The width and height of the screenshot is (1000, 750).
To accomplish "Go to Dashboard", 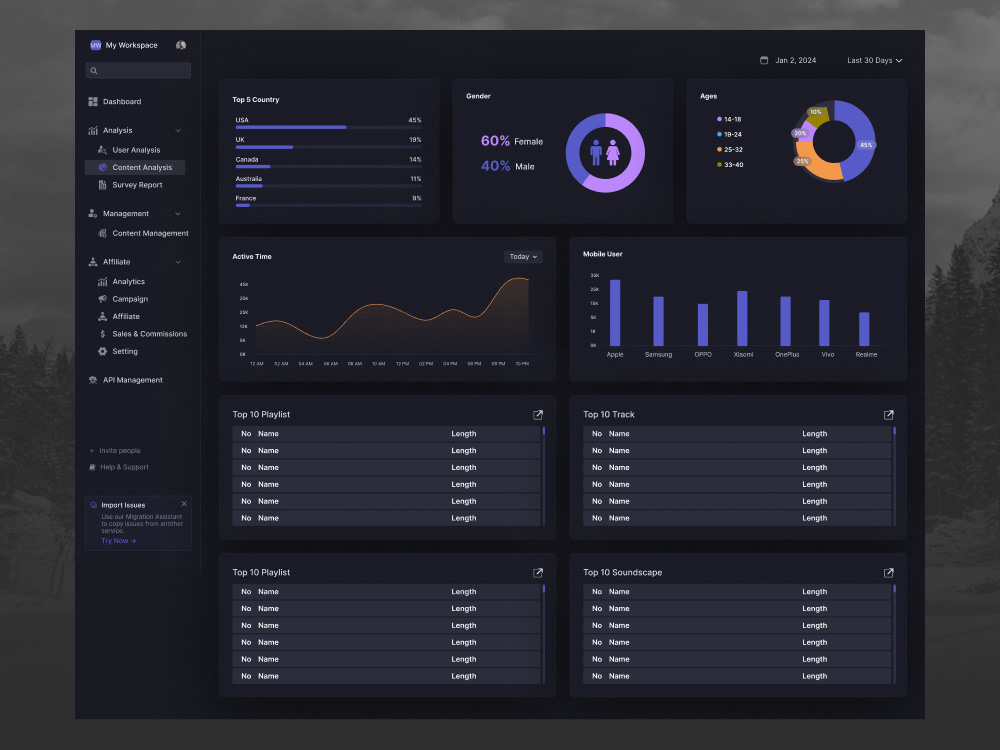I will click(122, 101).
